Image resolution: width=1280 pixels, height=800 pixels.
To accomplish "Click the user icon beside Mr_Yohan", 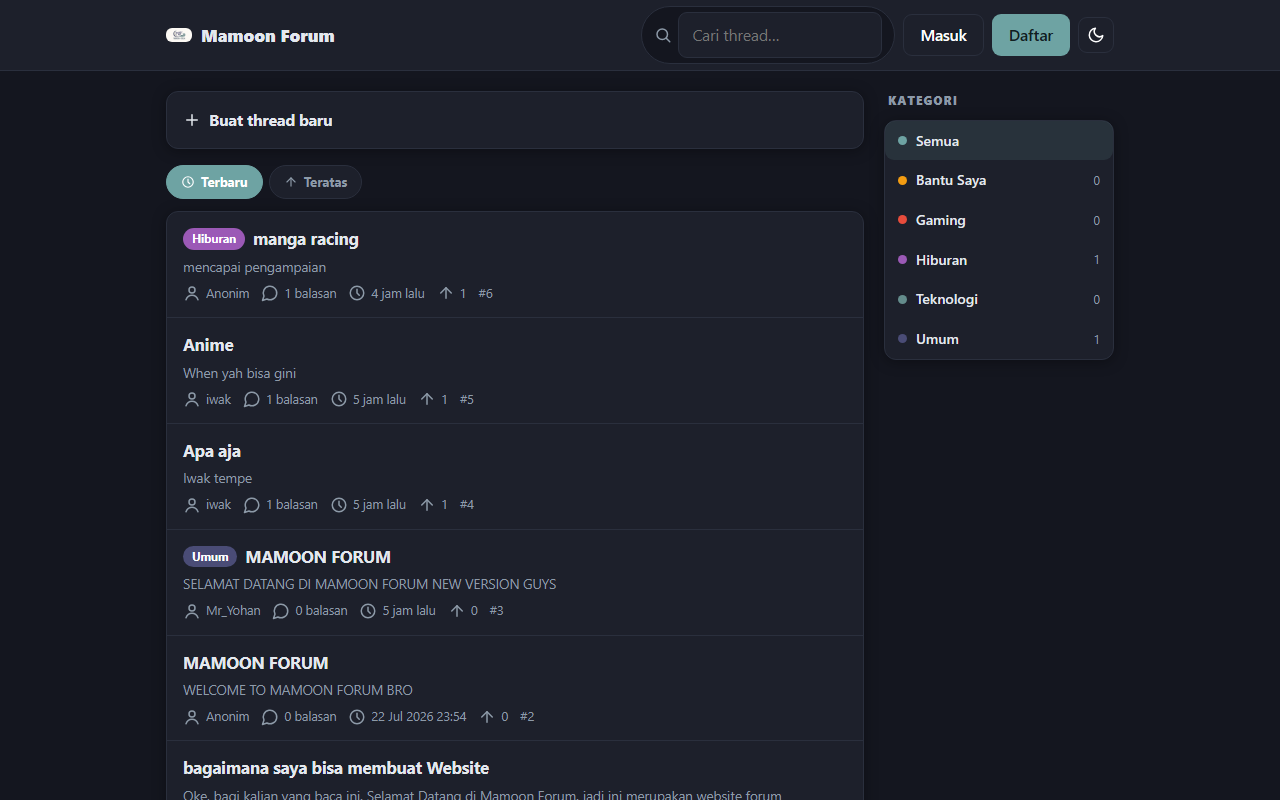I will (192, 611).
